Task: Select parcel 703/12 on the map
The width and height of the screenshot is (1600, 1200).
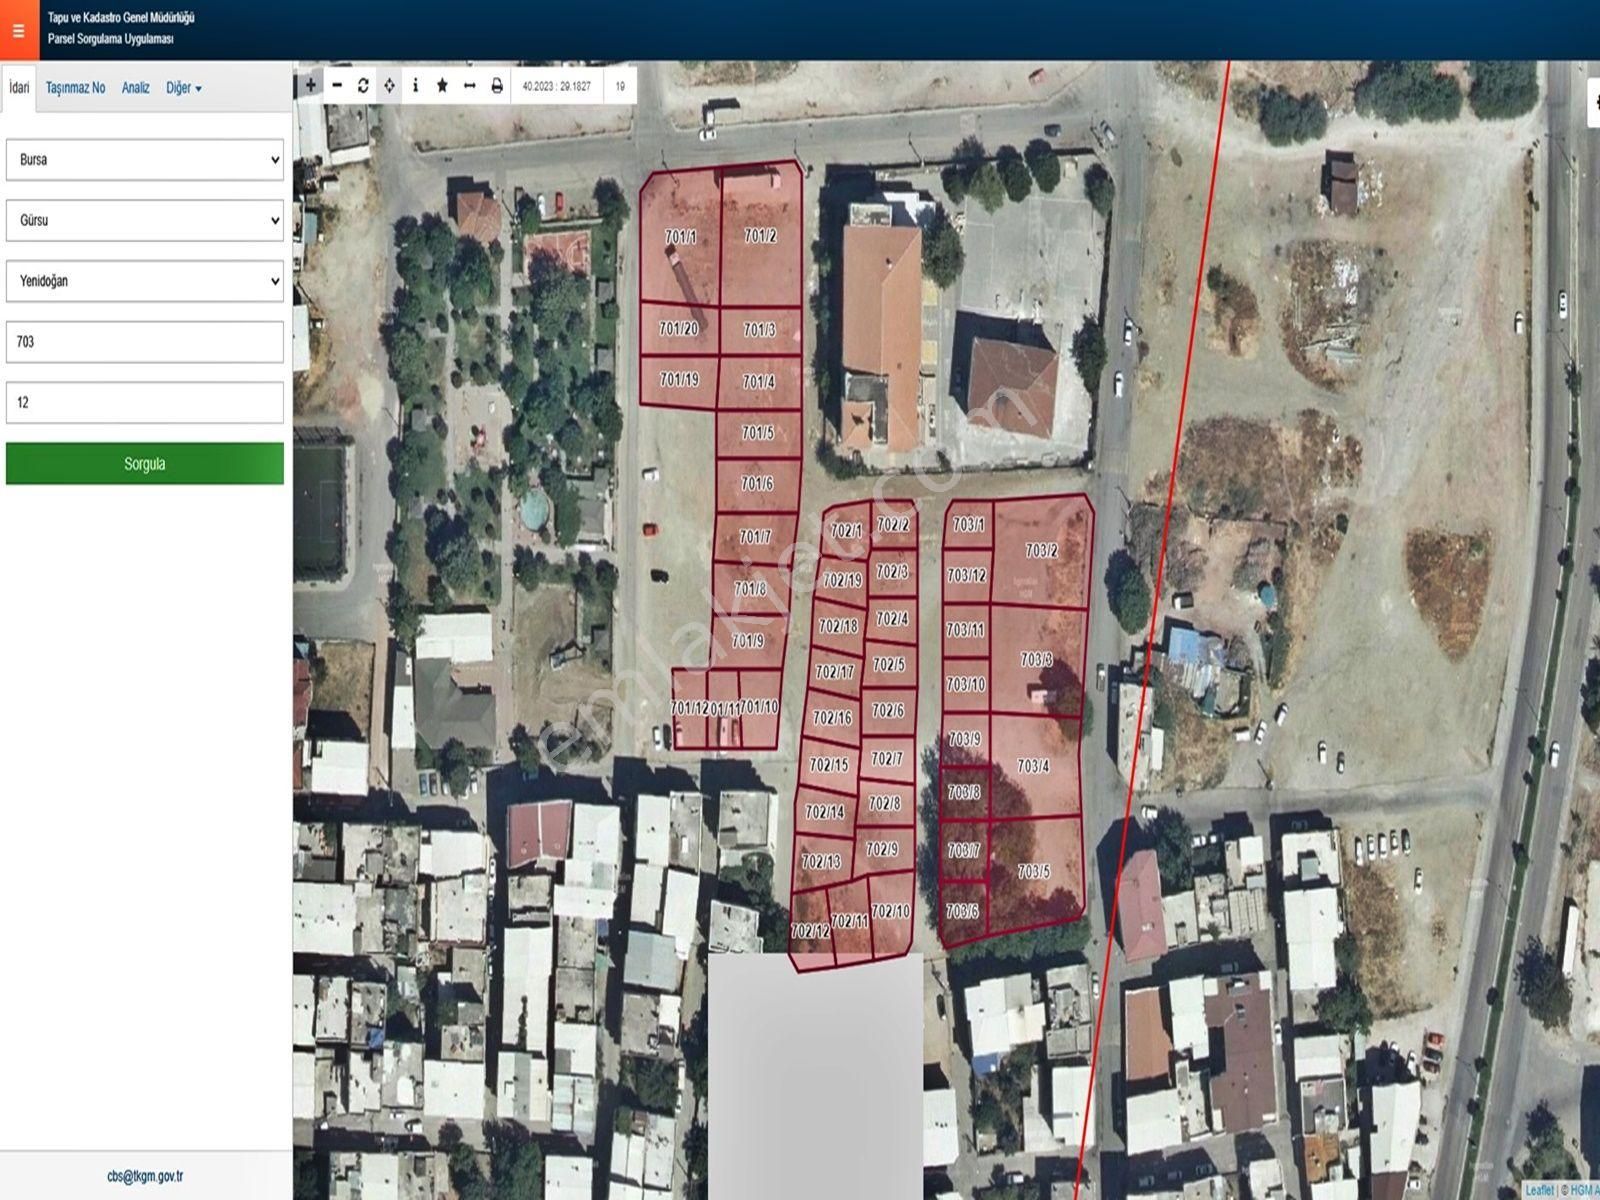Action: (x=967, y=576)
